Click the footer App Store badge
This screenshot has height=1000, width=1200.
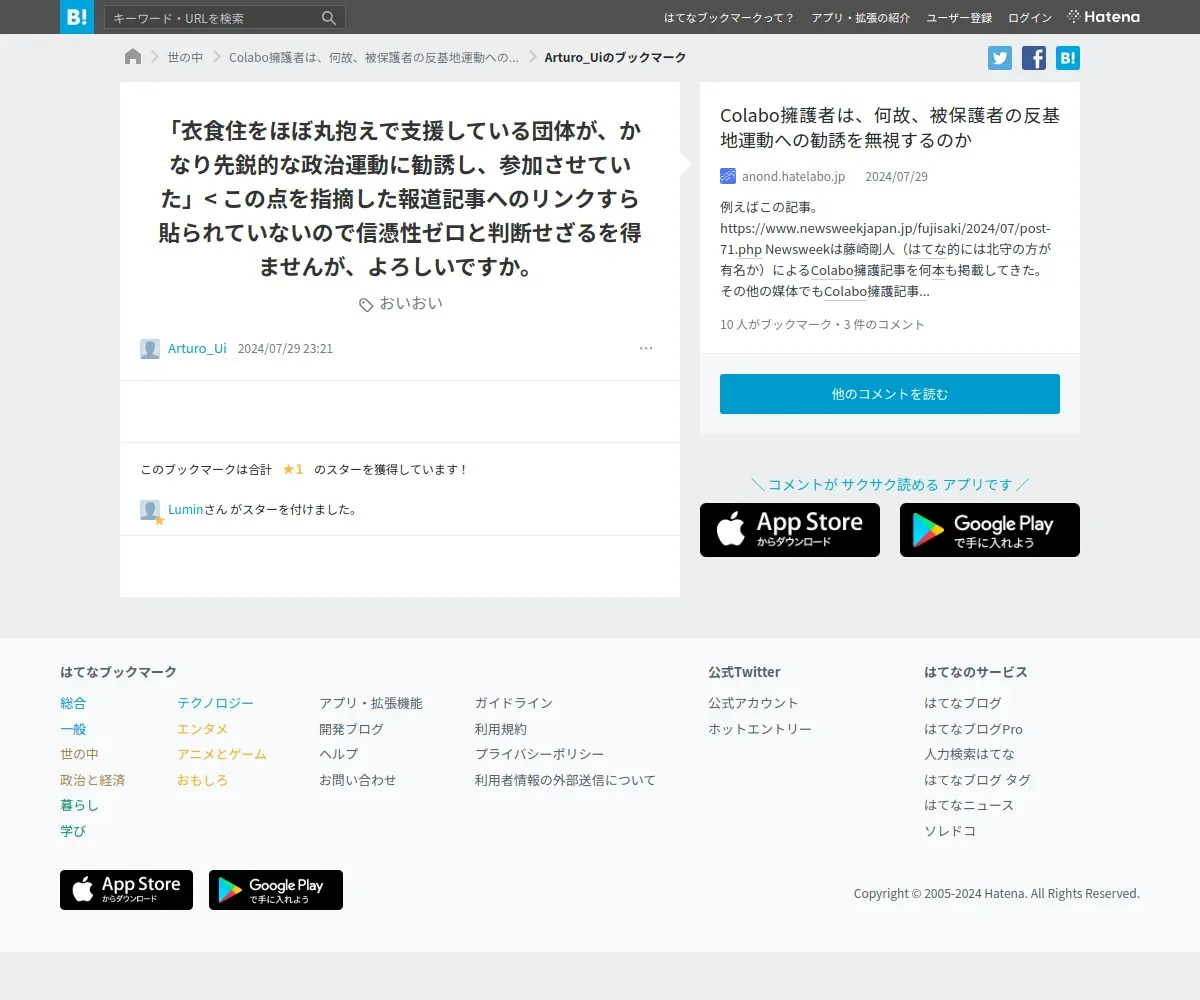tap(126, 890)
